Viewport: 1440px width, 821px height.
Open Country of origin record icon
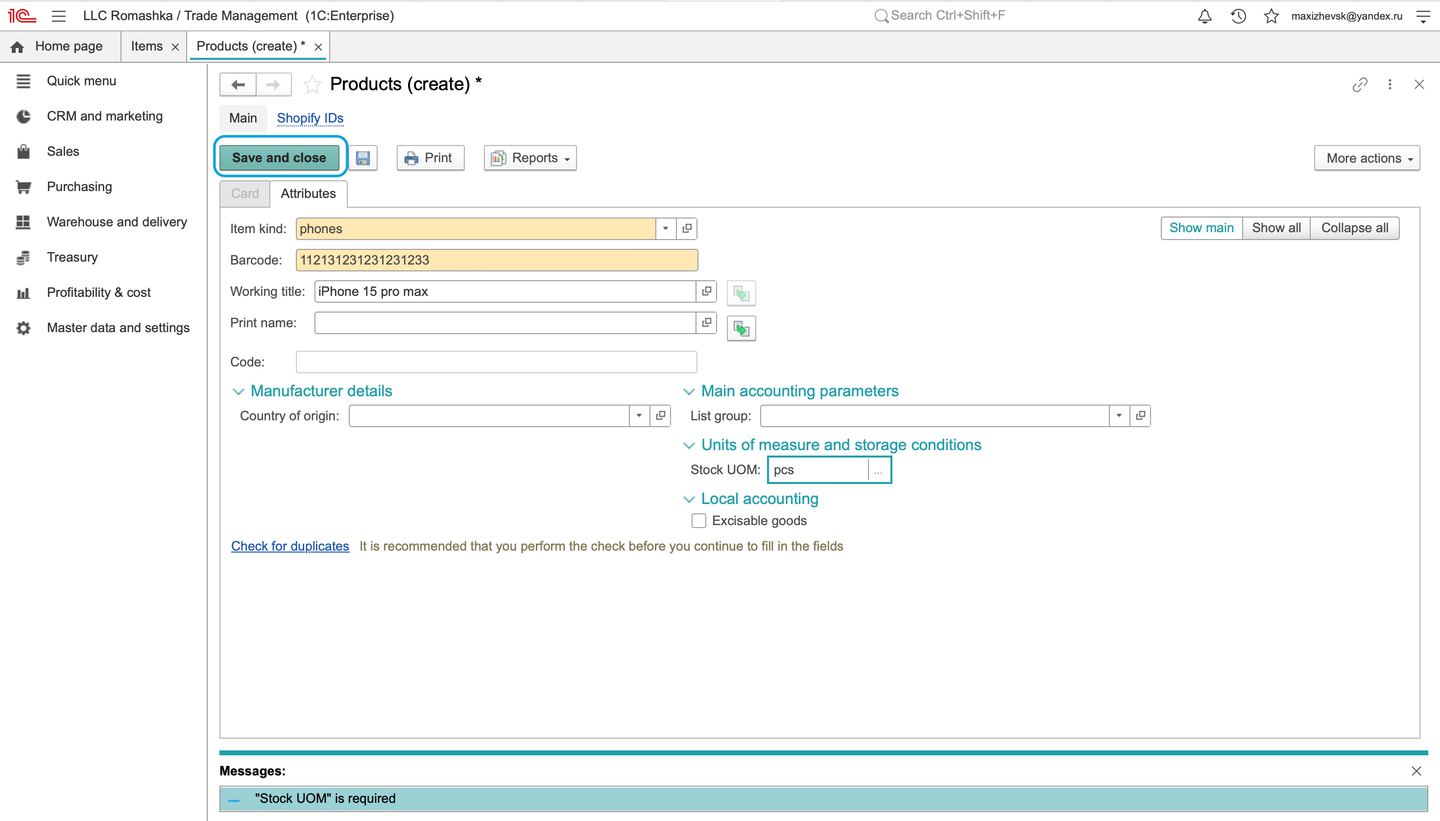click(660, 416)
